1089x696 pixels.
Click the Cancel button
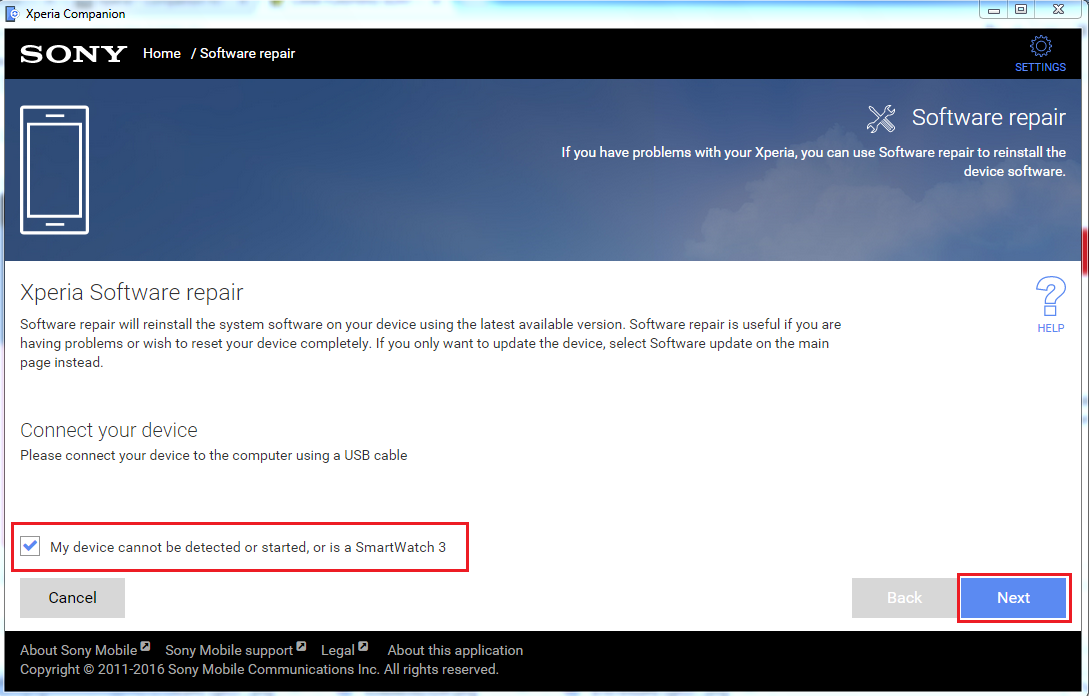pos(72,597)
